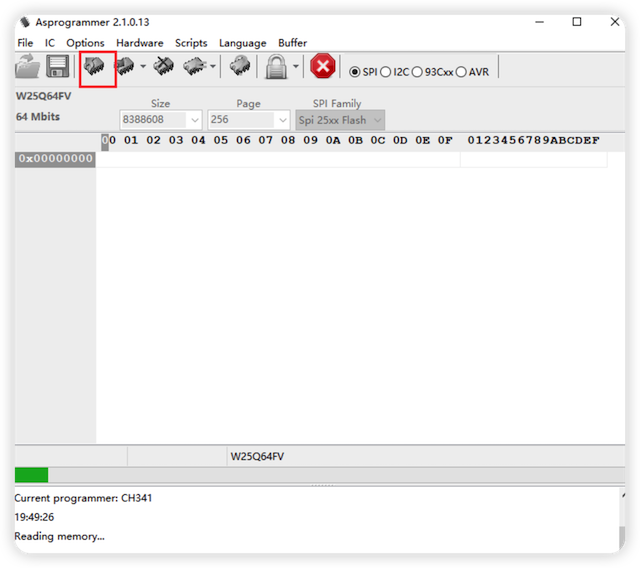Viewport: 640px width, 568px height.
Task: Close the Asprogrammer window
Action: pyautogui.click(x=615, y=22)
